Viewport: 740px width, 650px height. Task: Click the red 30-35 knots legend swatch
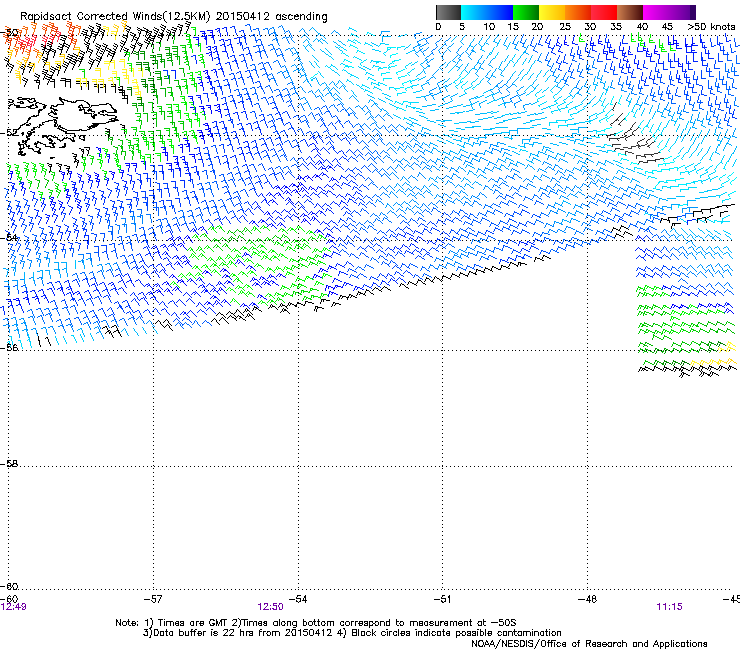(604, 12)
